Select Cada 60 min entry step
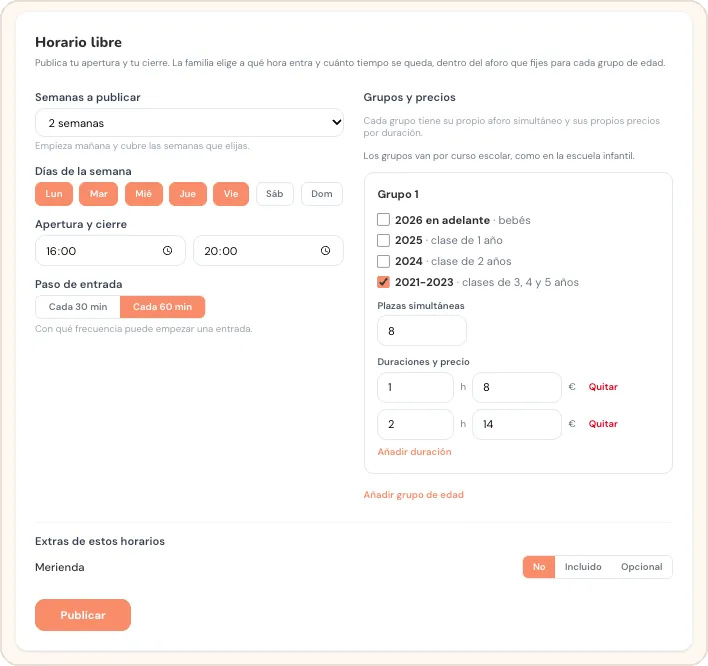The height and width of the screenshot is (666, 708). point(163,307)
